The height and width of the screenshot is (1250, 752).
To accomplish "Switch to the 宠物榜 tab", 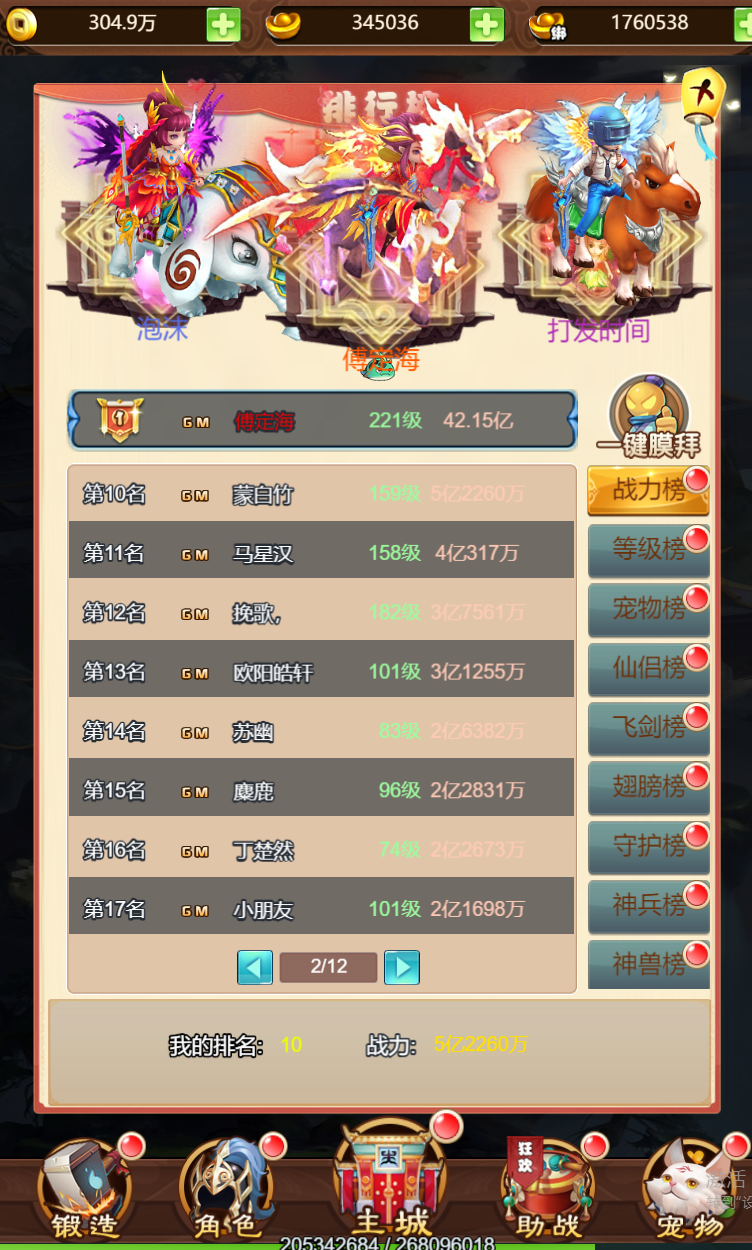I will [648, 609].
